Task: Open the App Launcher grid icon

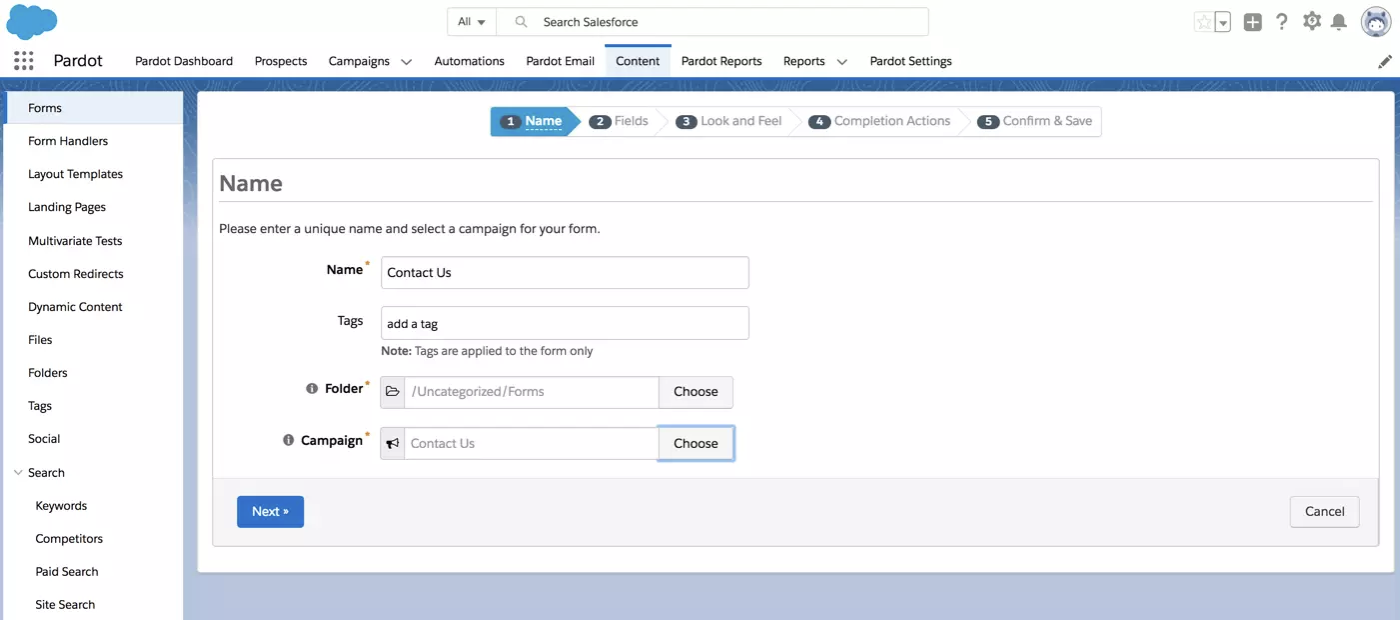Action: pos(24,61)
